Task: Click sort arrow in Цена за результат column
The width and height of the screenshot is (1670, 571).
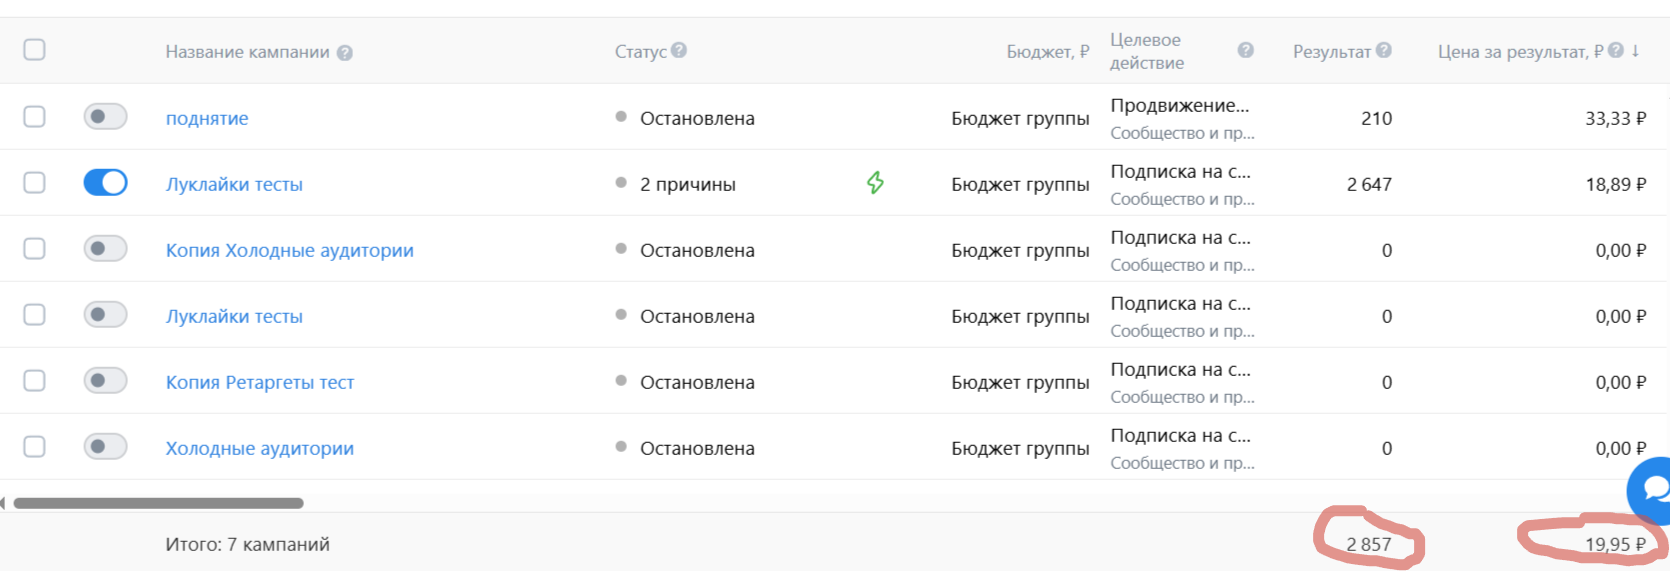Action: pos(1636,50)
